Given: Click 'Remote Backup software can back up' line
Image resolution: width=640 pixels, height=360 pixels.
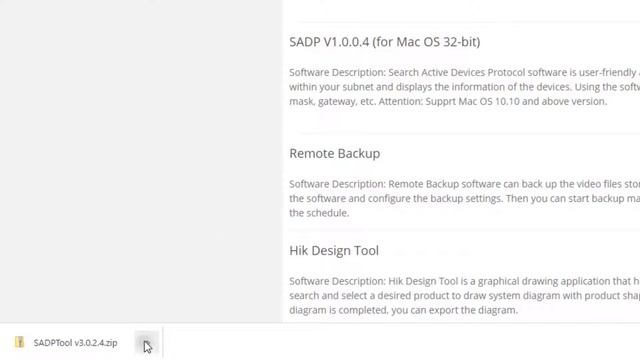Looking at the screenshot, I should [x=464, y=184].
